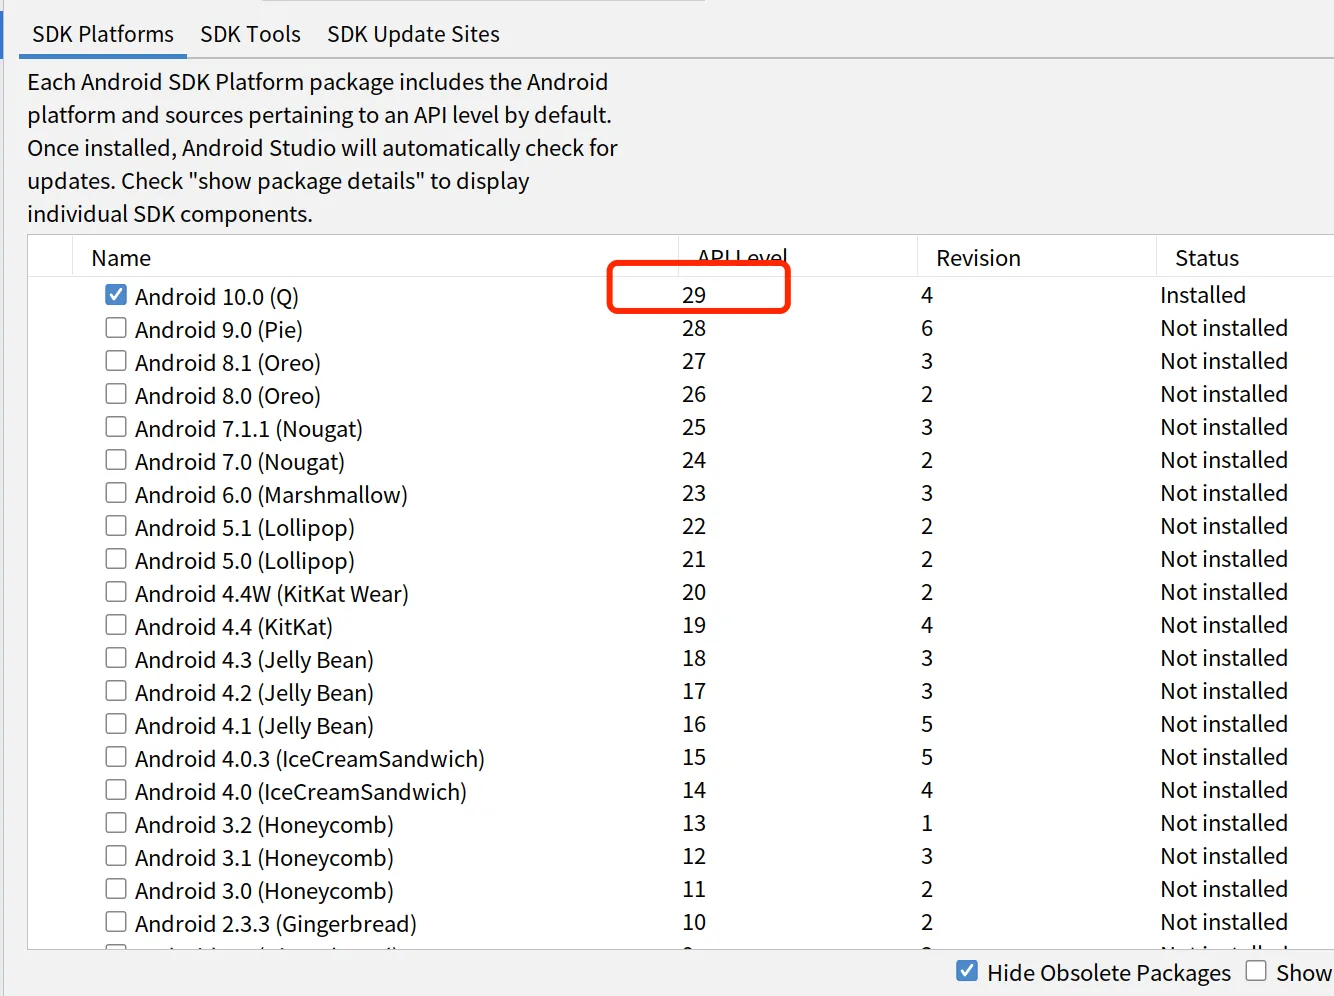
Task: Uncheck the Android 10.0 (Q) checkbox
Action: (116, 295)
